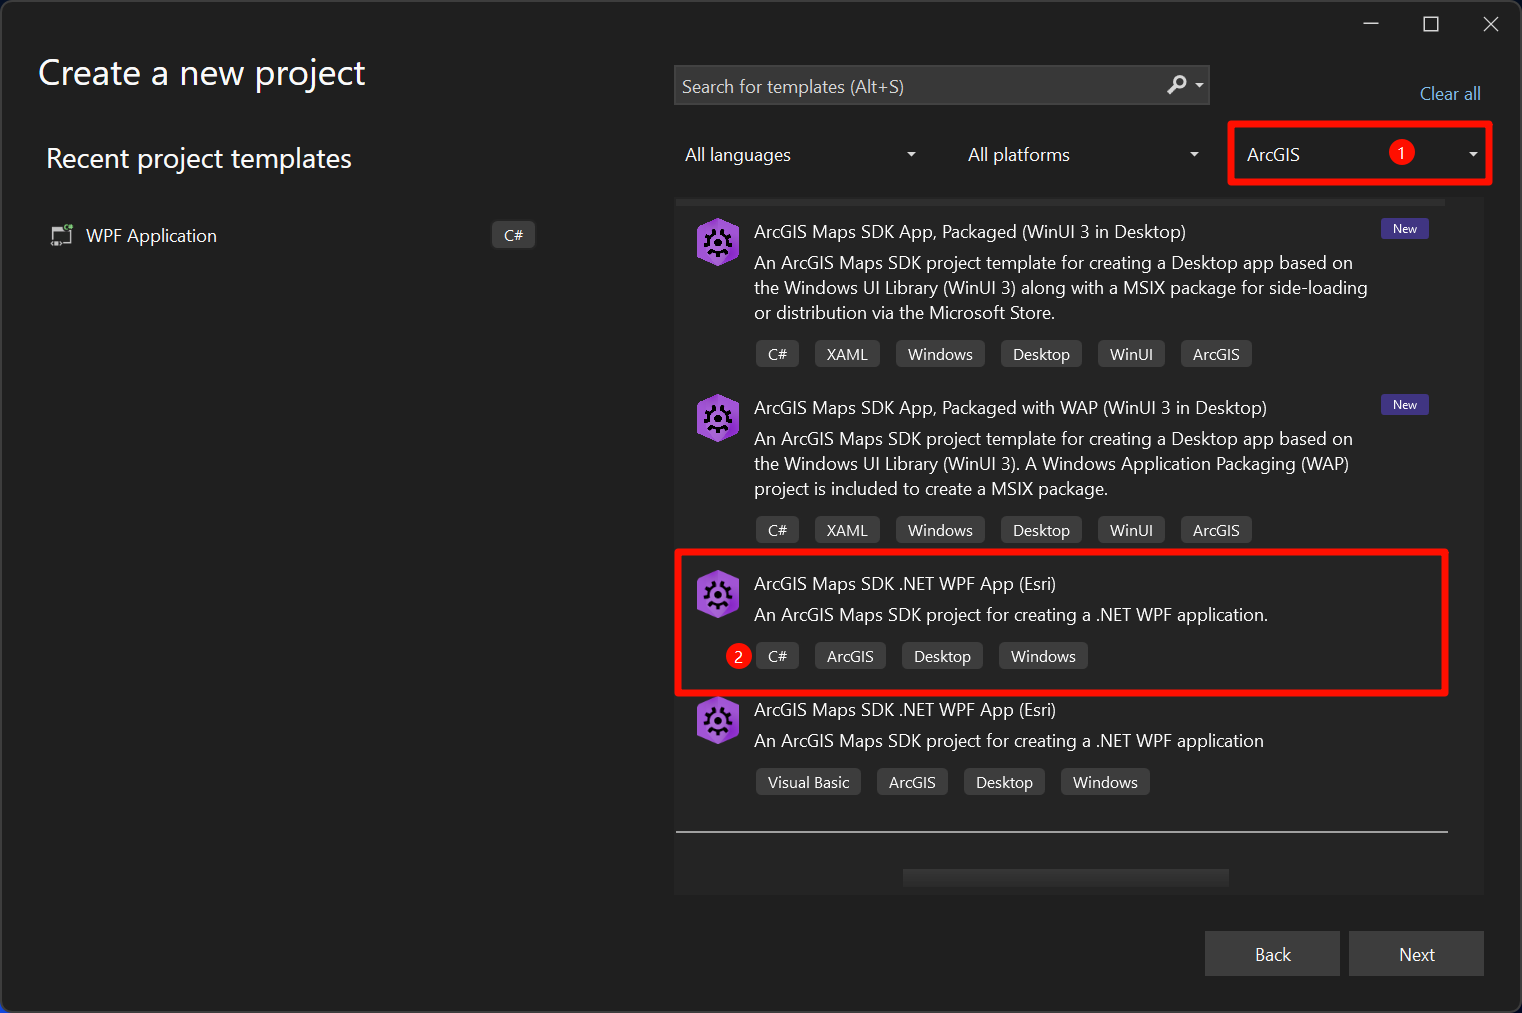
Task: Click the Back button
Action: point(1272,954)
